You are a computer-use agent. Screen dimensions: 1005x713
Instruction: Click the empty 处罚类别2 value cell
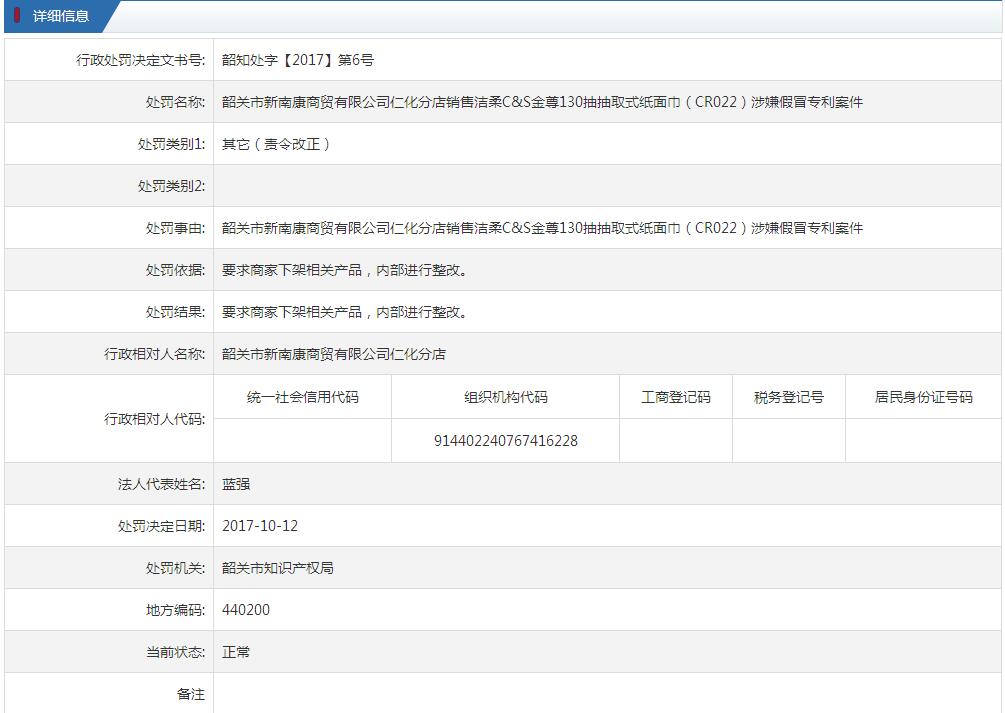point(607,186)
